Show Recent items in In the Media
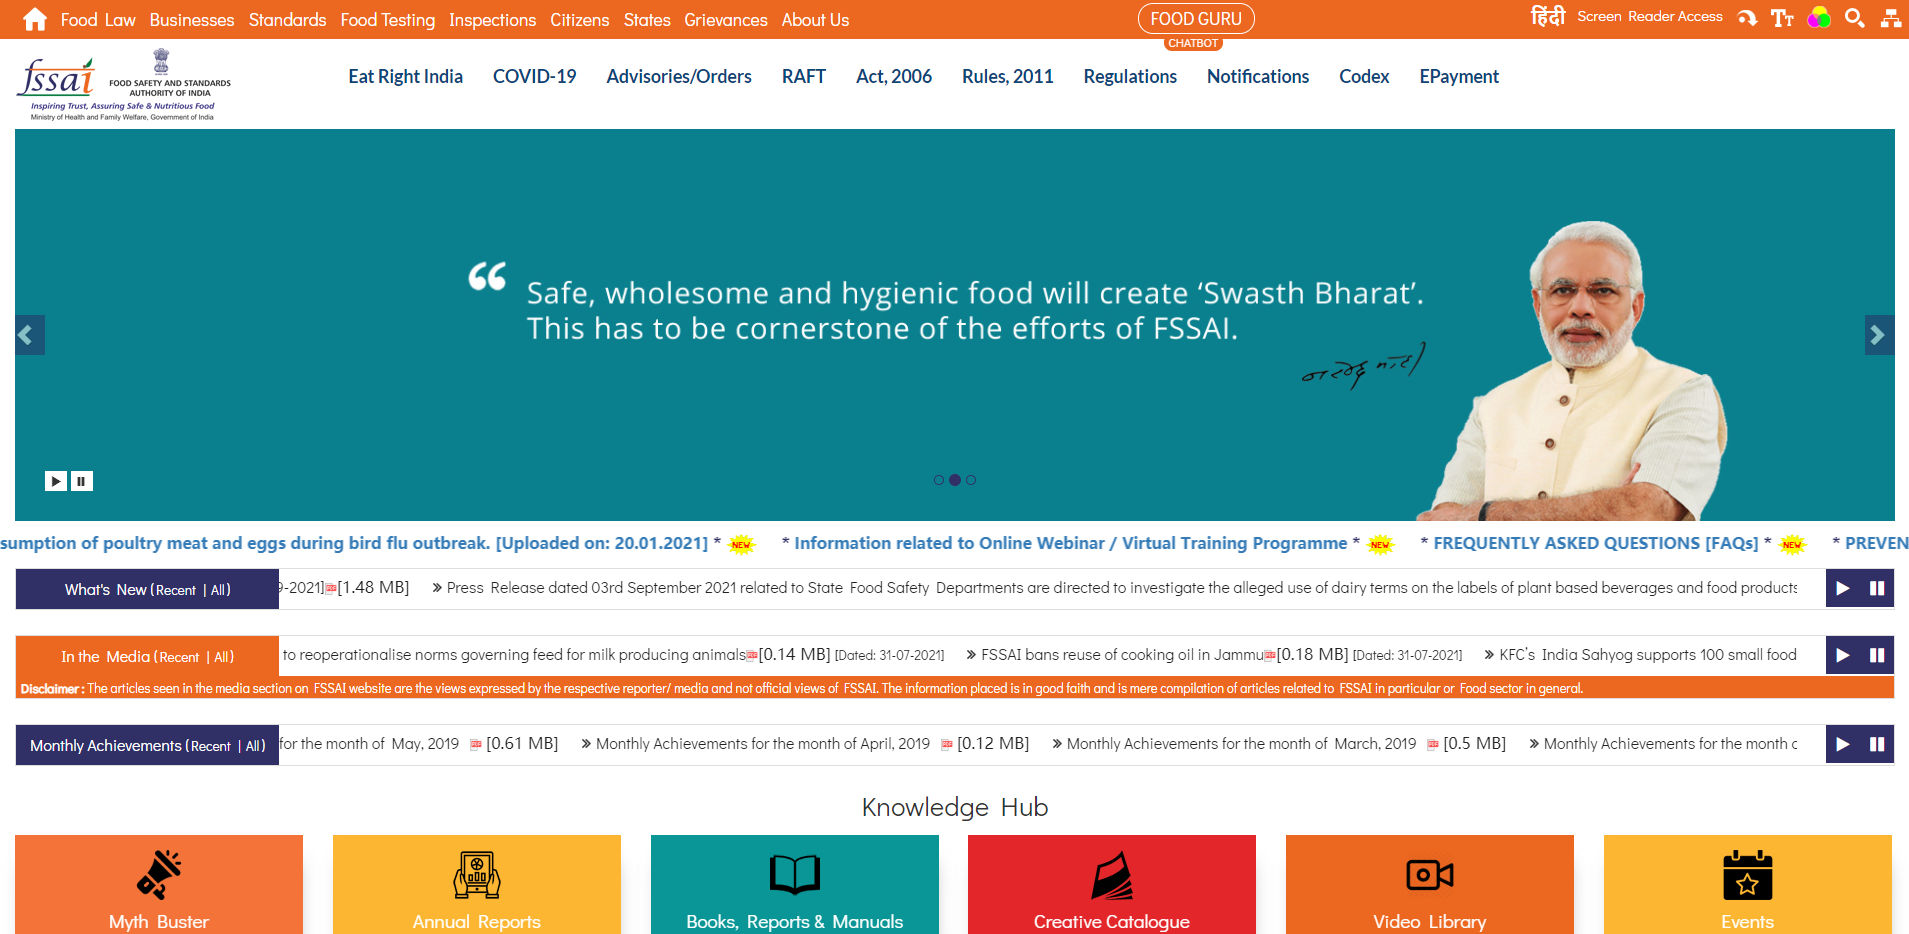1909x934 pixels. pos(179,657)
